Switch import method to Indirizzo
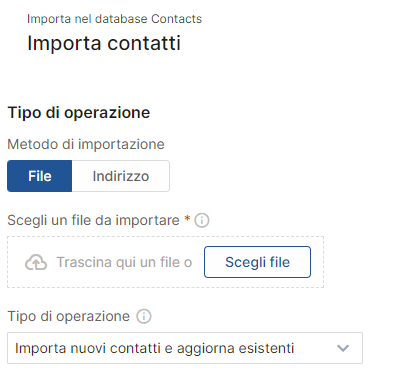This screenshot has width=397, height=374. [x=121, y=176]
